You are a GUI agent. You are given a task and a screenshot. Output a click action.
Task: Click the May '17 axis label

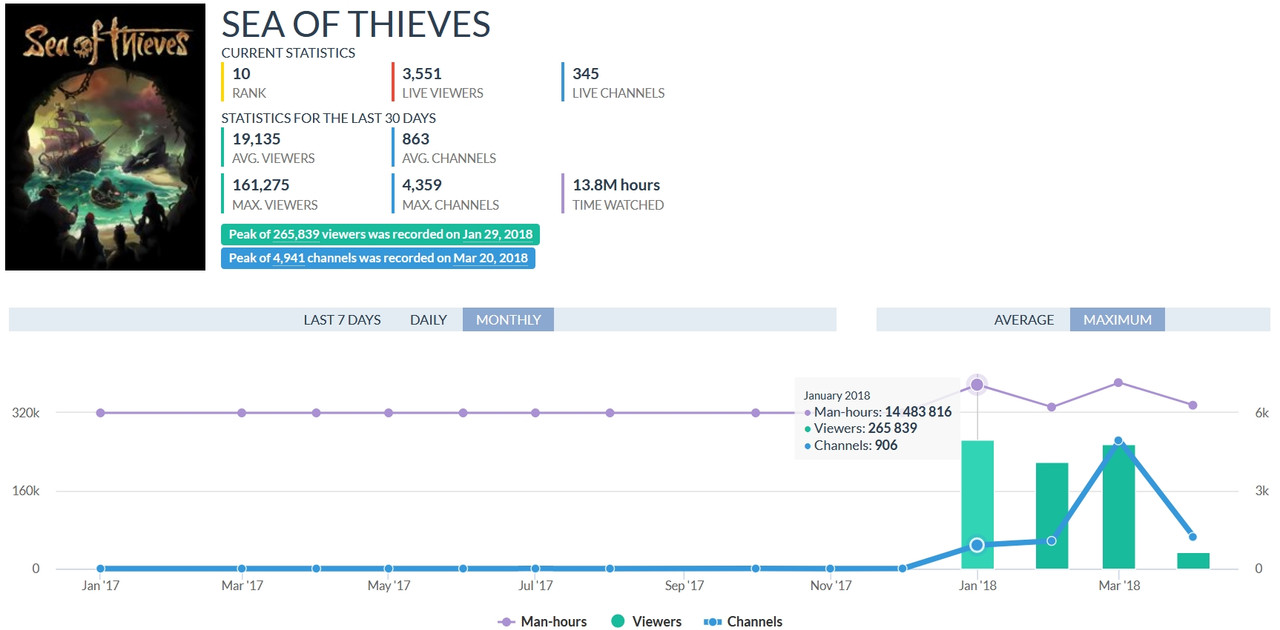[389, 586]
